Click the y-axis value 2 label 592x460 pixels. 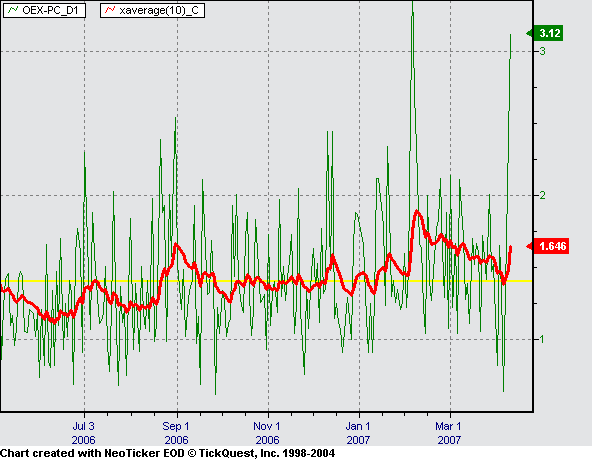tap(542, 195)
